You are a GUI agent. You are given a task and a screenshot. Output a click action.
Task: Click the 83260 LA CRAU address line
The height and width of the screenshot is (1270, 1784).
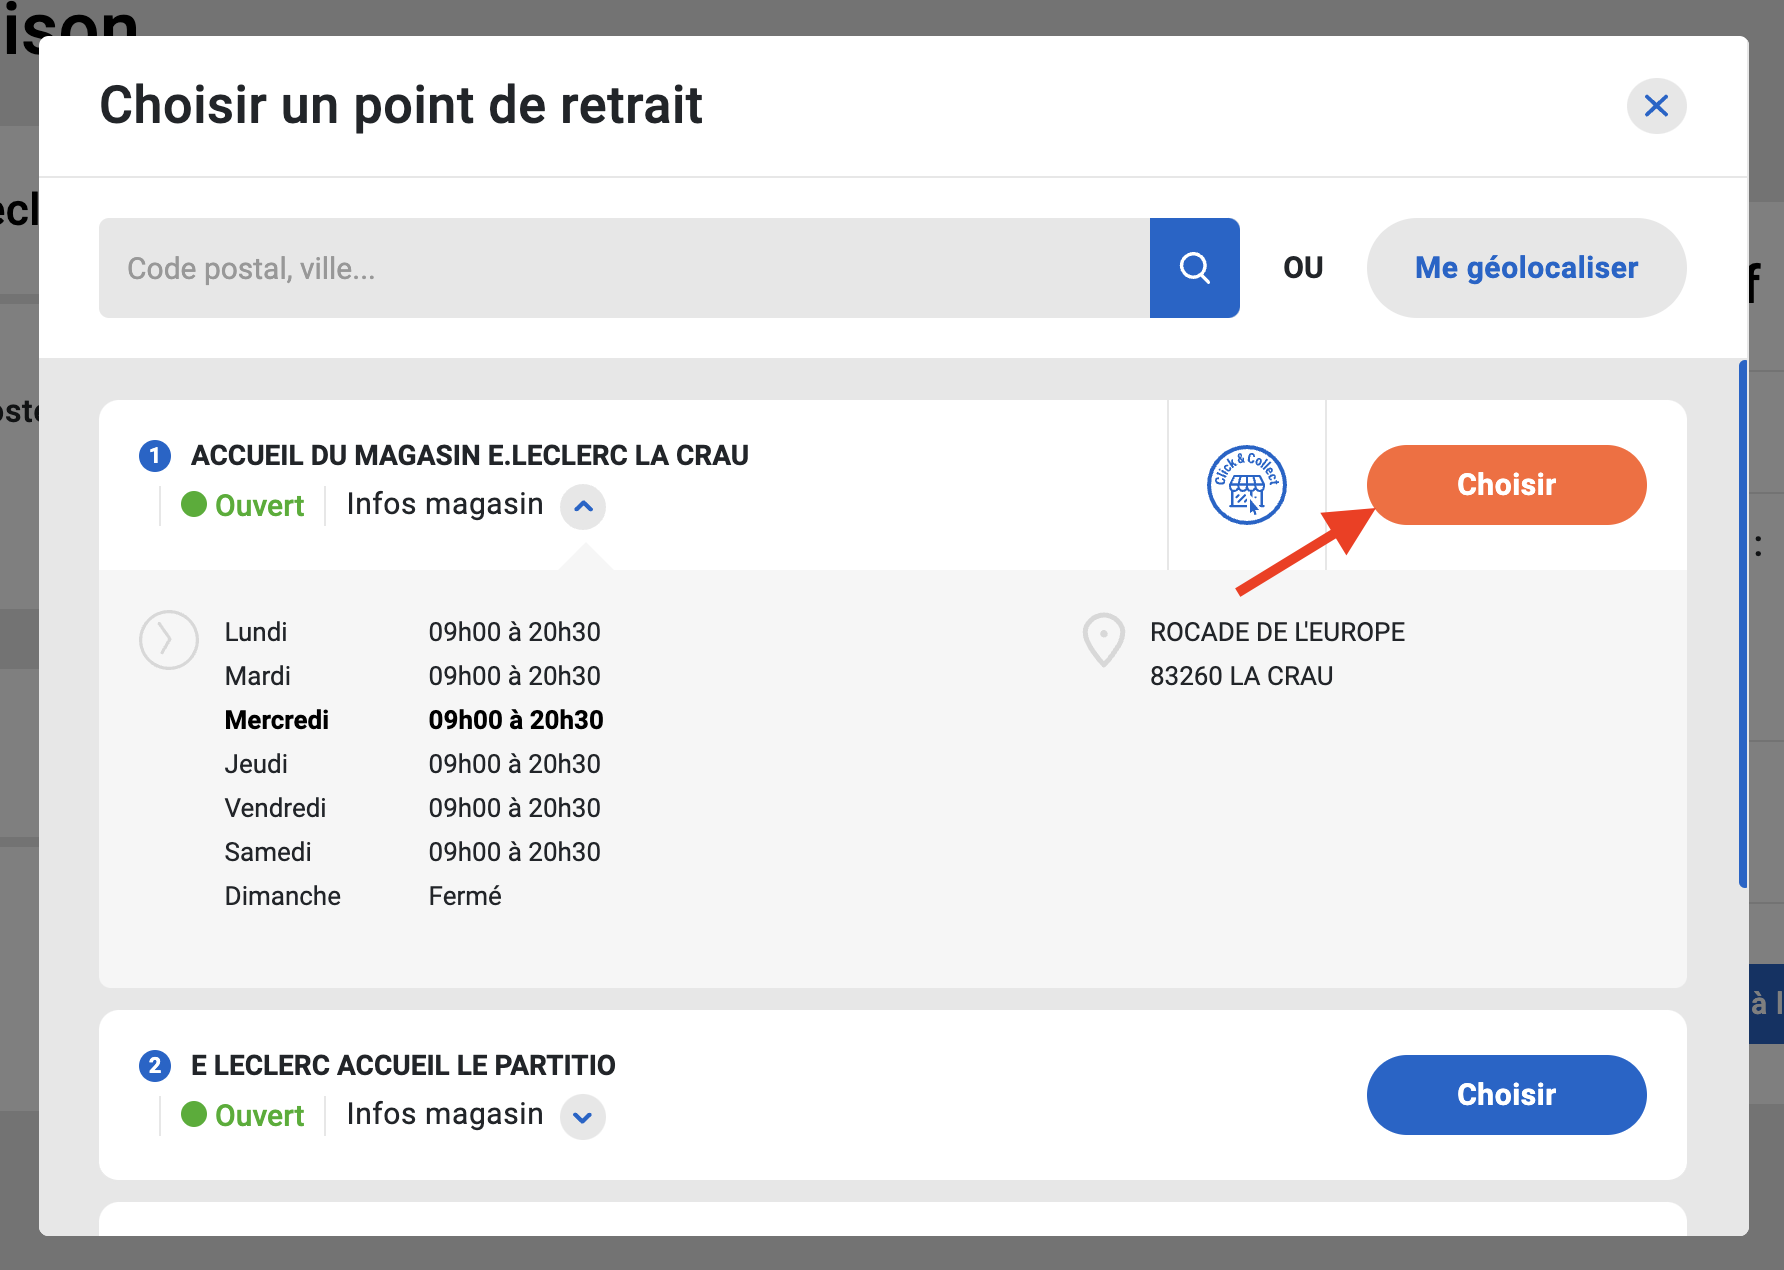(x=1241, y=676)
